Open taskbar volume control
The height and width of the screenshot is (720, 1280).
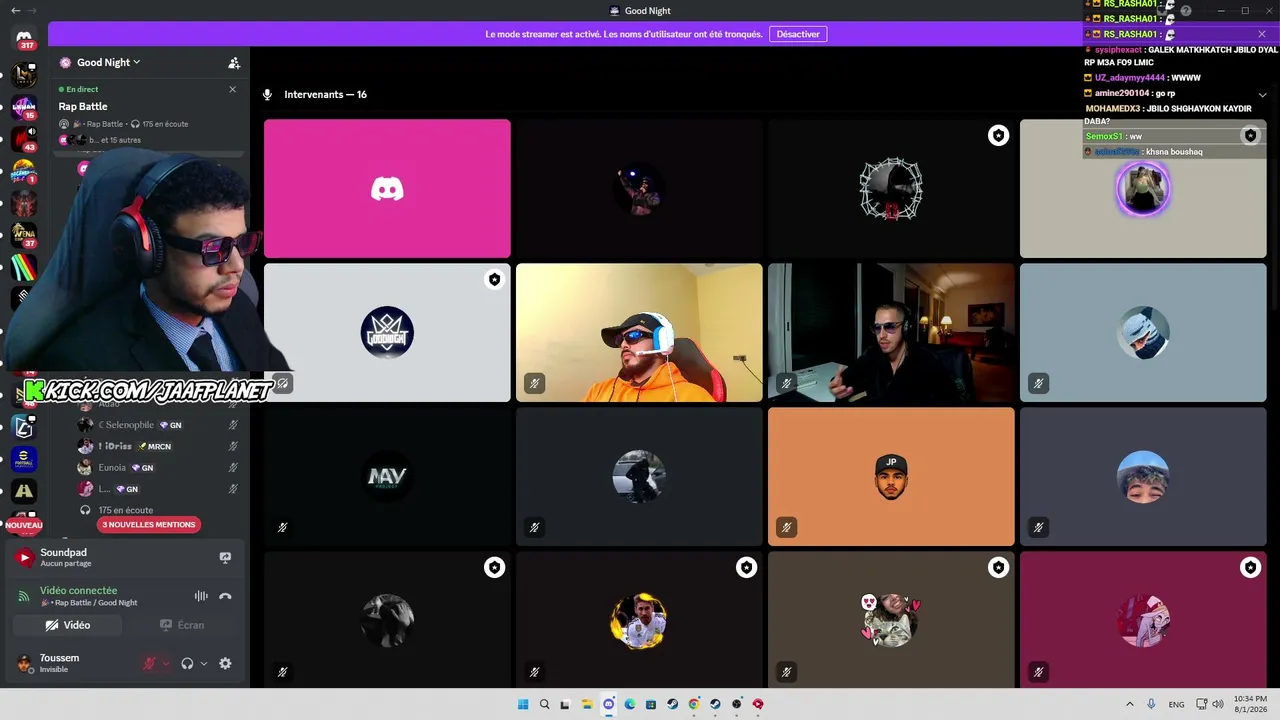pos(1218,704)
